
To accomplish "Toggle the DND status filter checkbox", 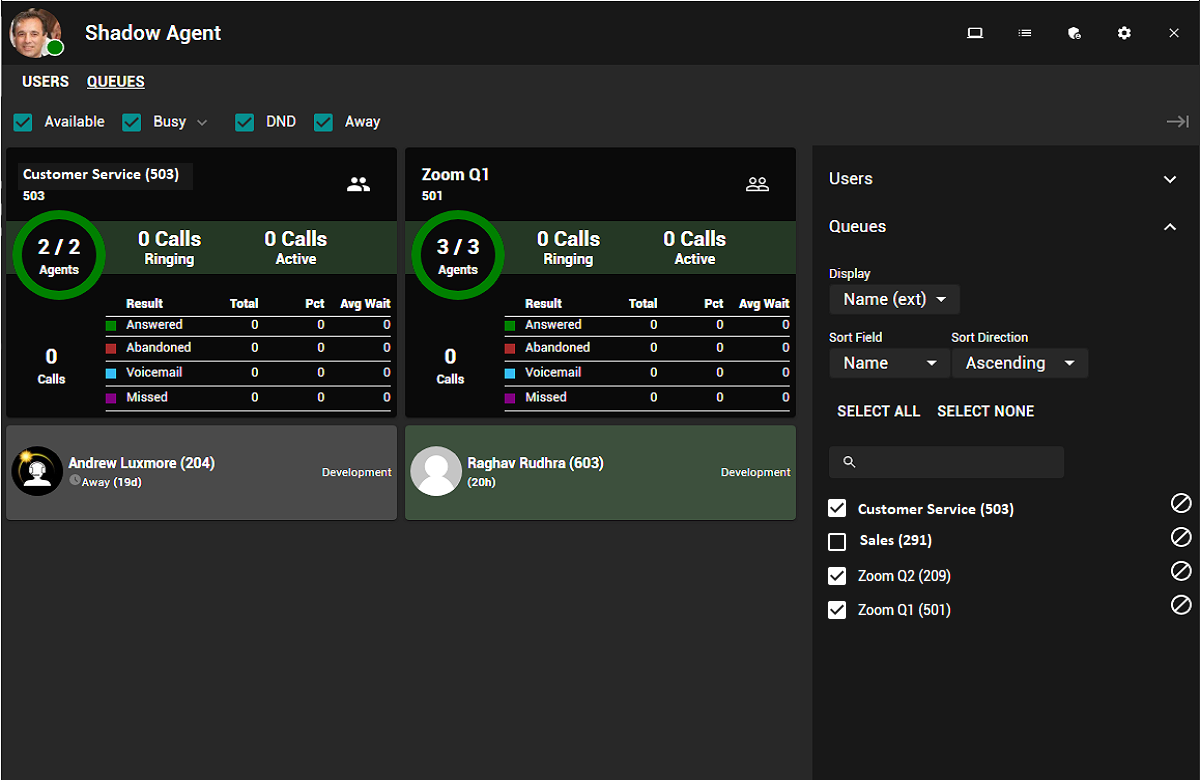I will pyautogui.click(x=245, y=122).
